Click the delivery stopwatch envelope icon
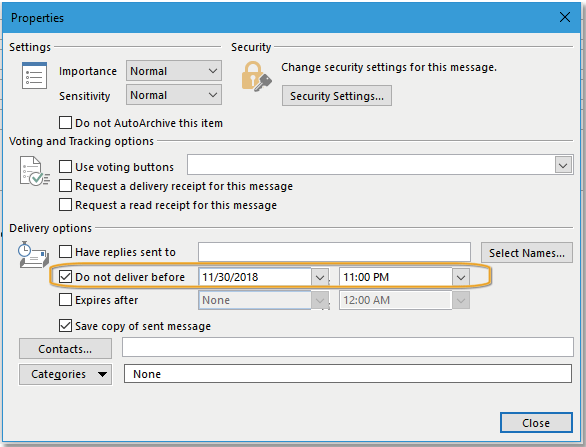This screenshot has height=447, width=586. point(34,255)
